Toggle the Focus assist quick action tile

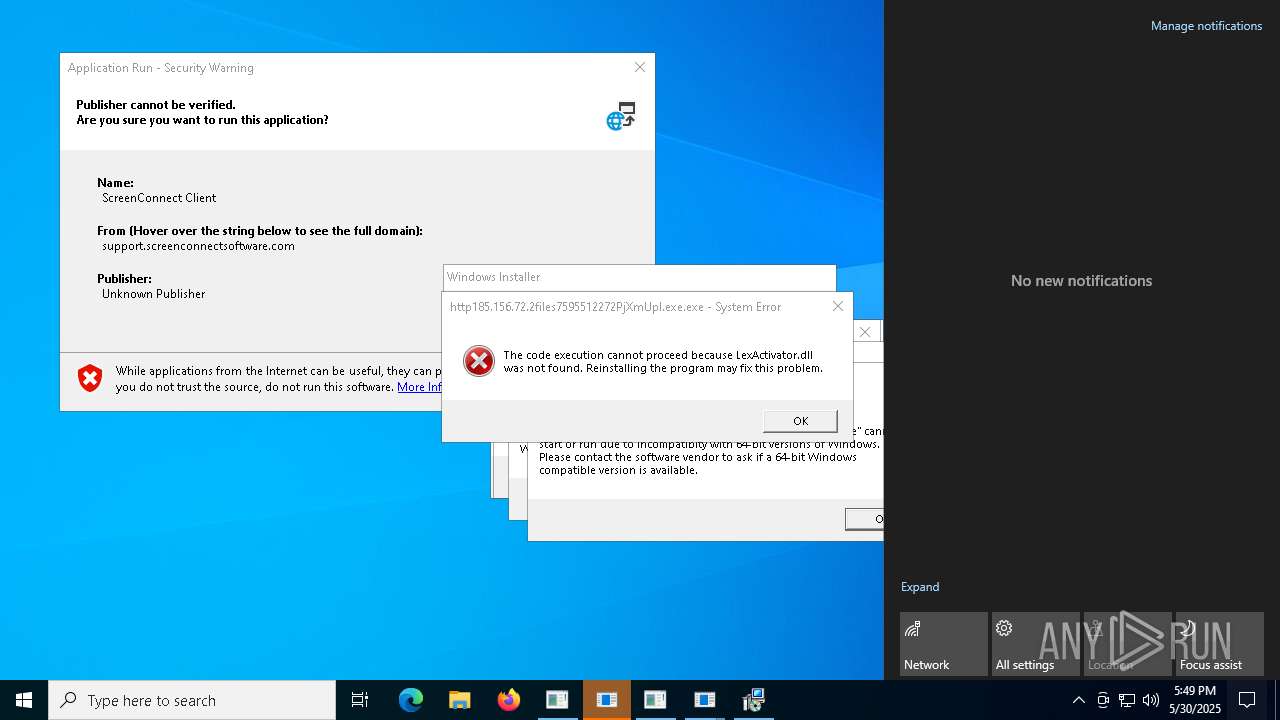tap(1220, 644)
